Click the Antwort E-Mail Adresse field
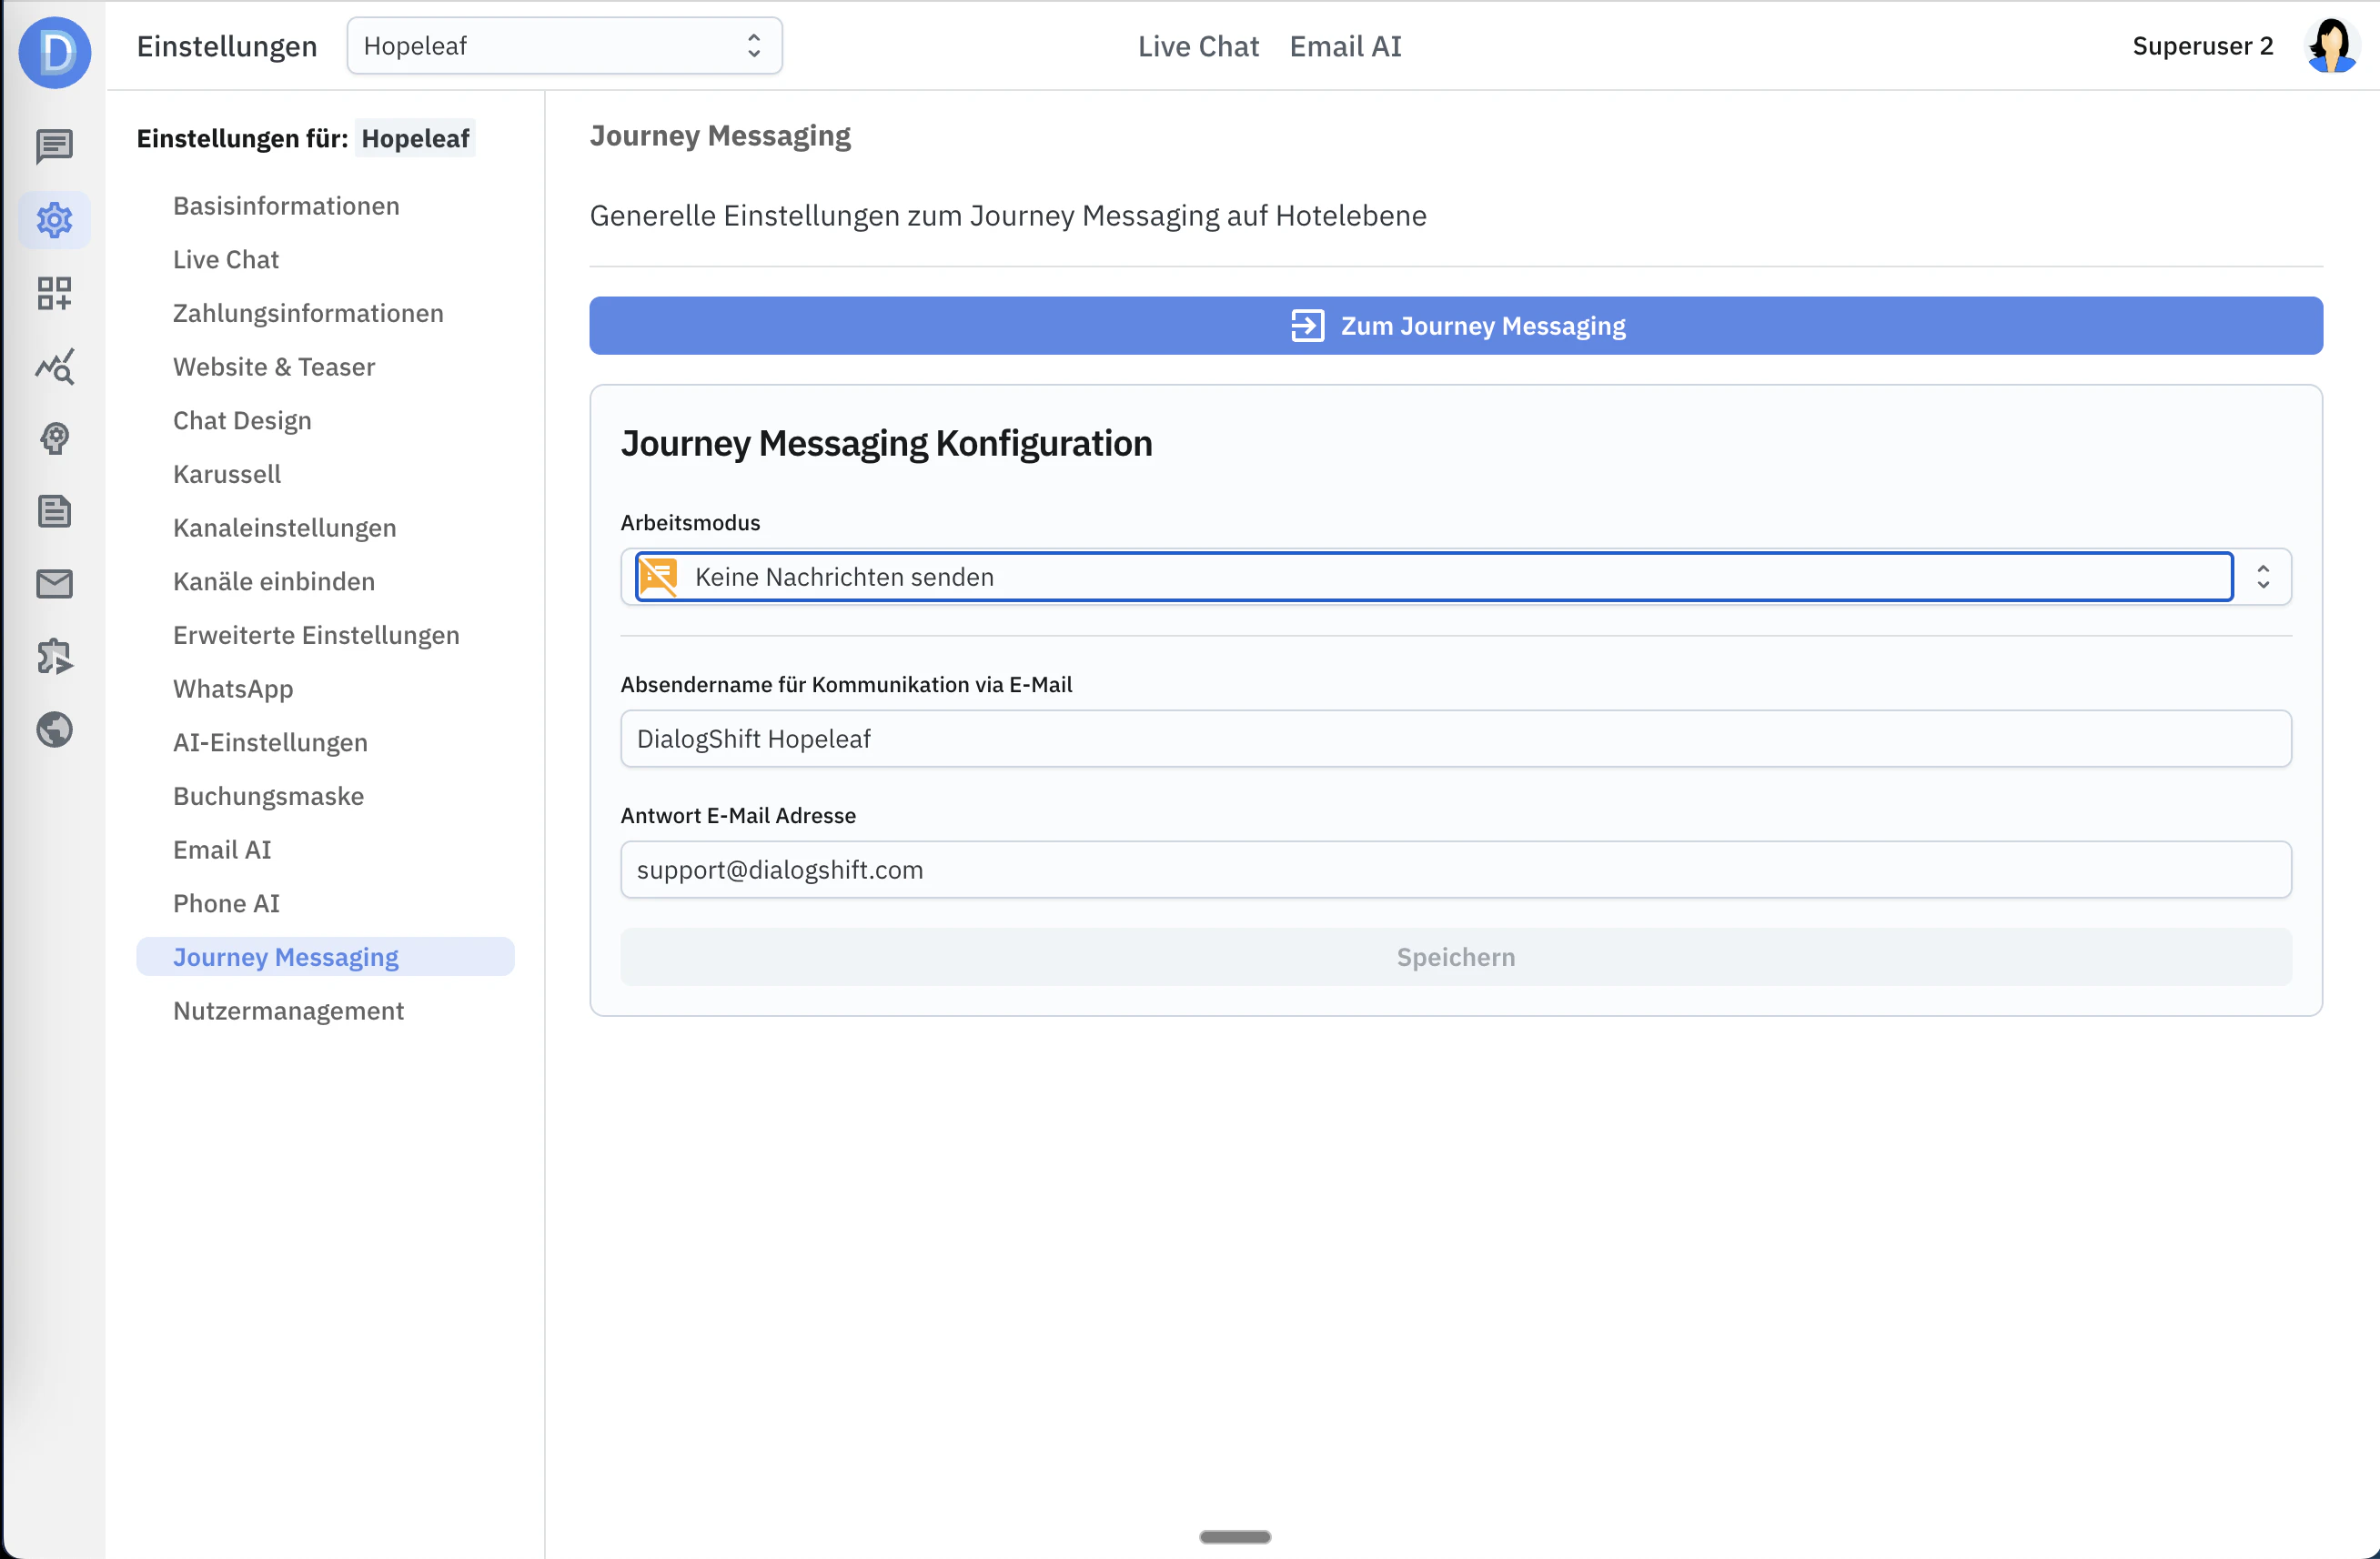This screenshot has width=2380, height=1559. coord(1455,869)
